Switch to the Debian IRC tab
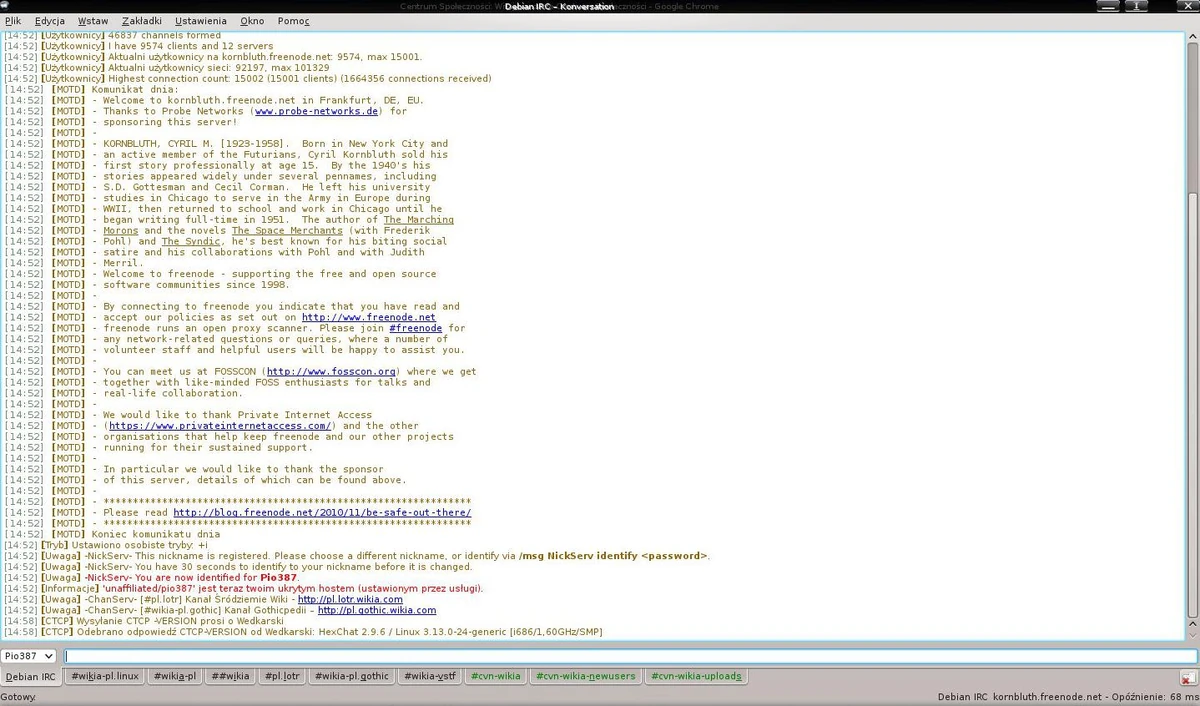 [30, 676]
